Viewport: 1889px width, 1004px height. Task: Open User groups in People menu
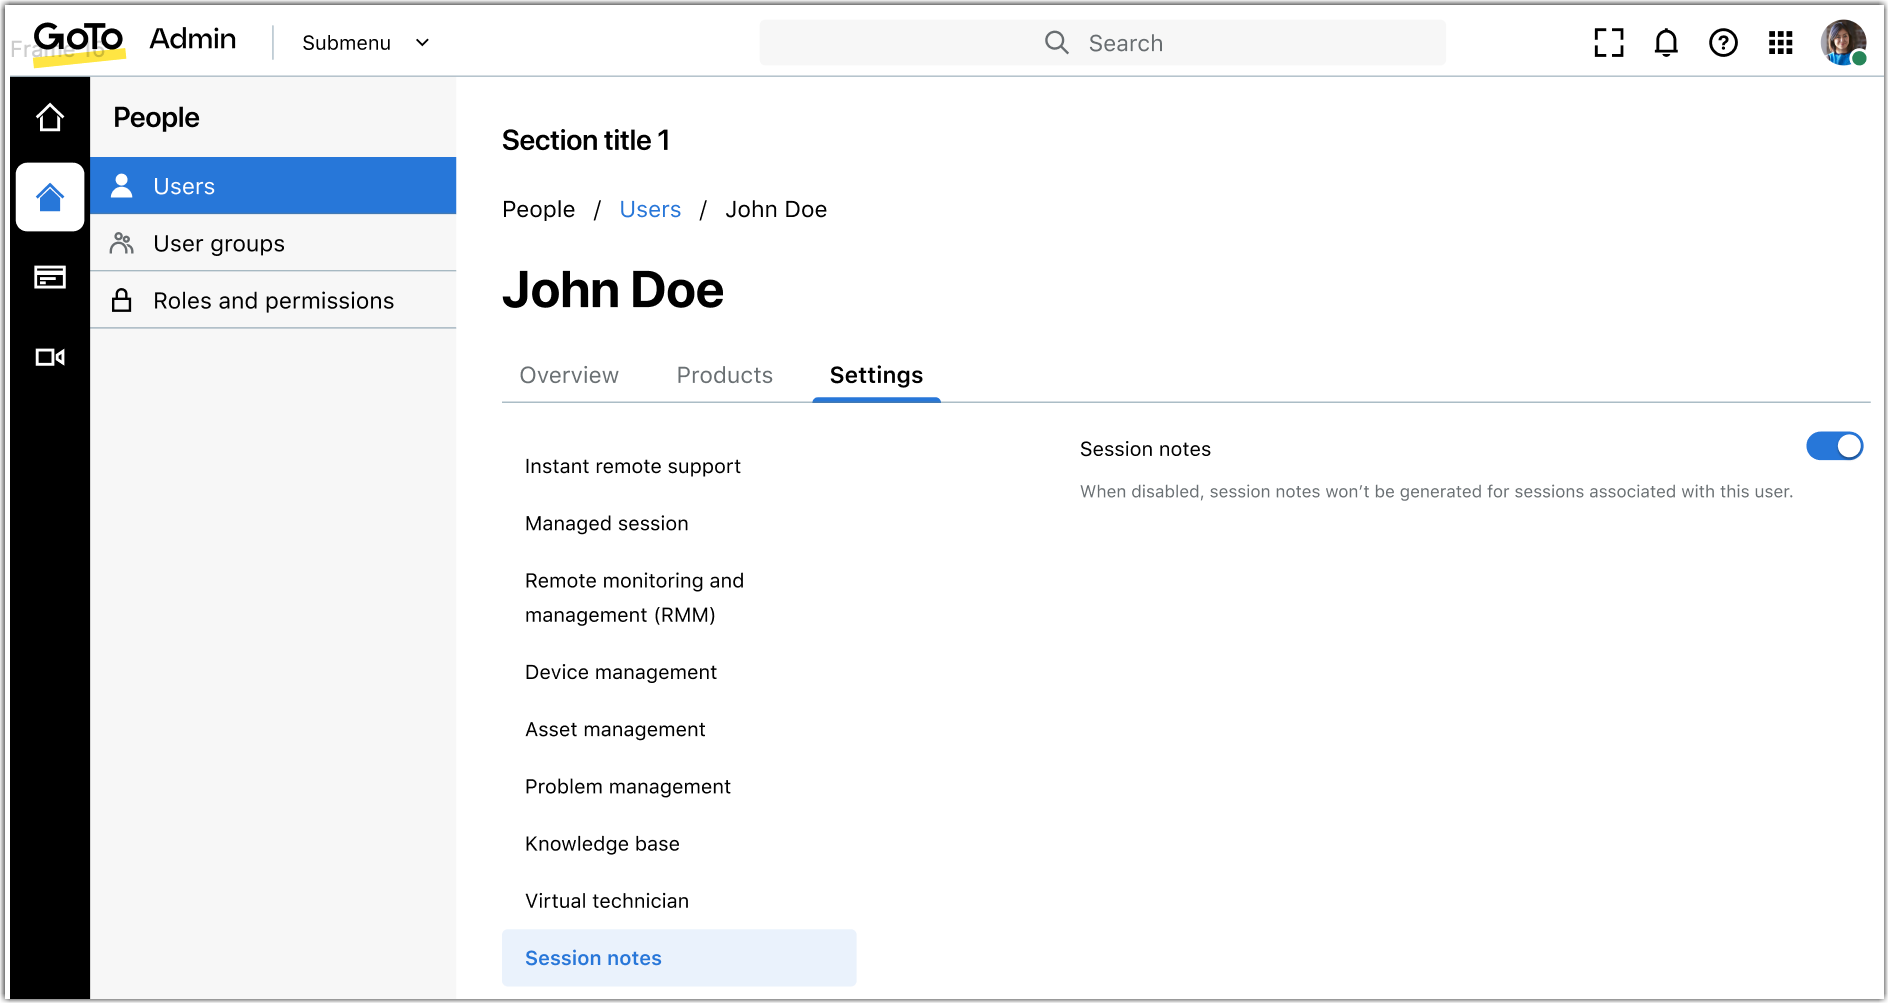click(x=219, y=244)
